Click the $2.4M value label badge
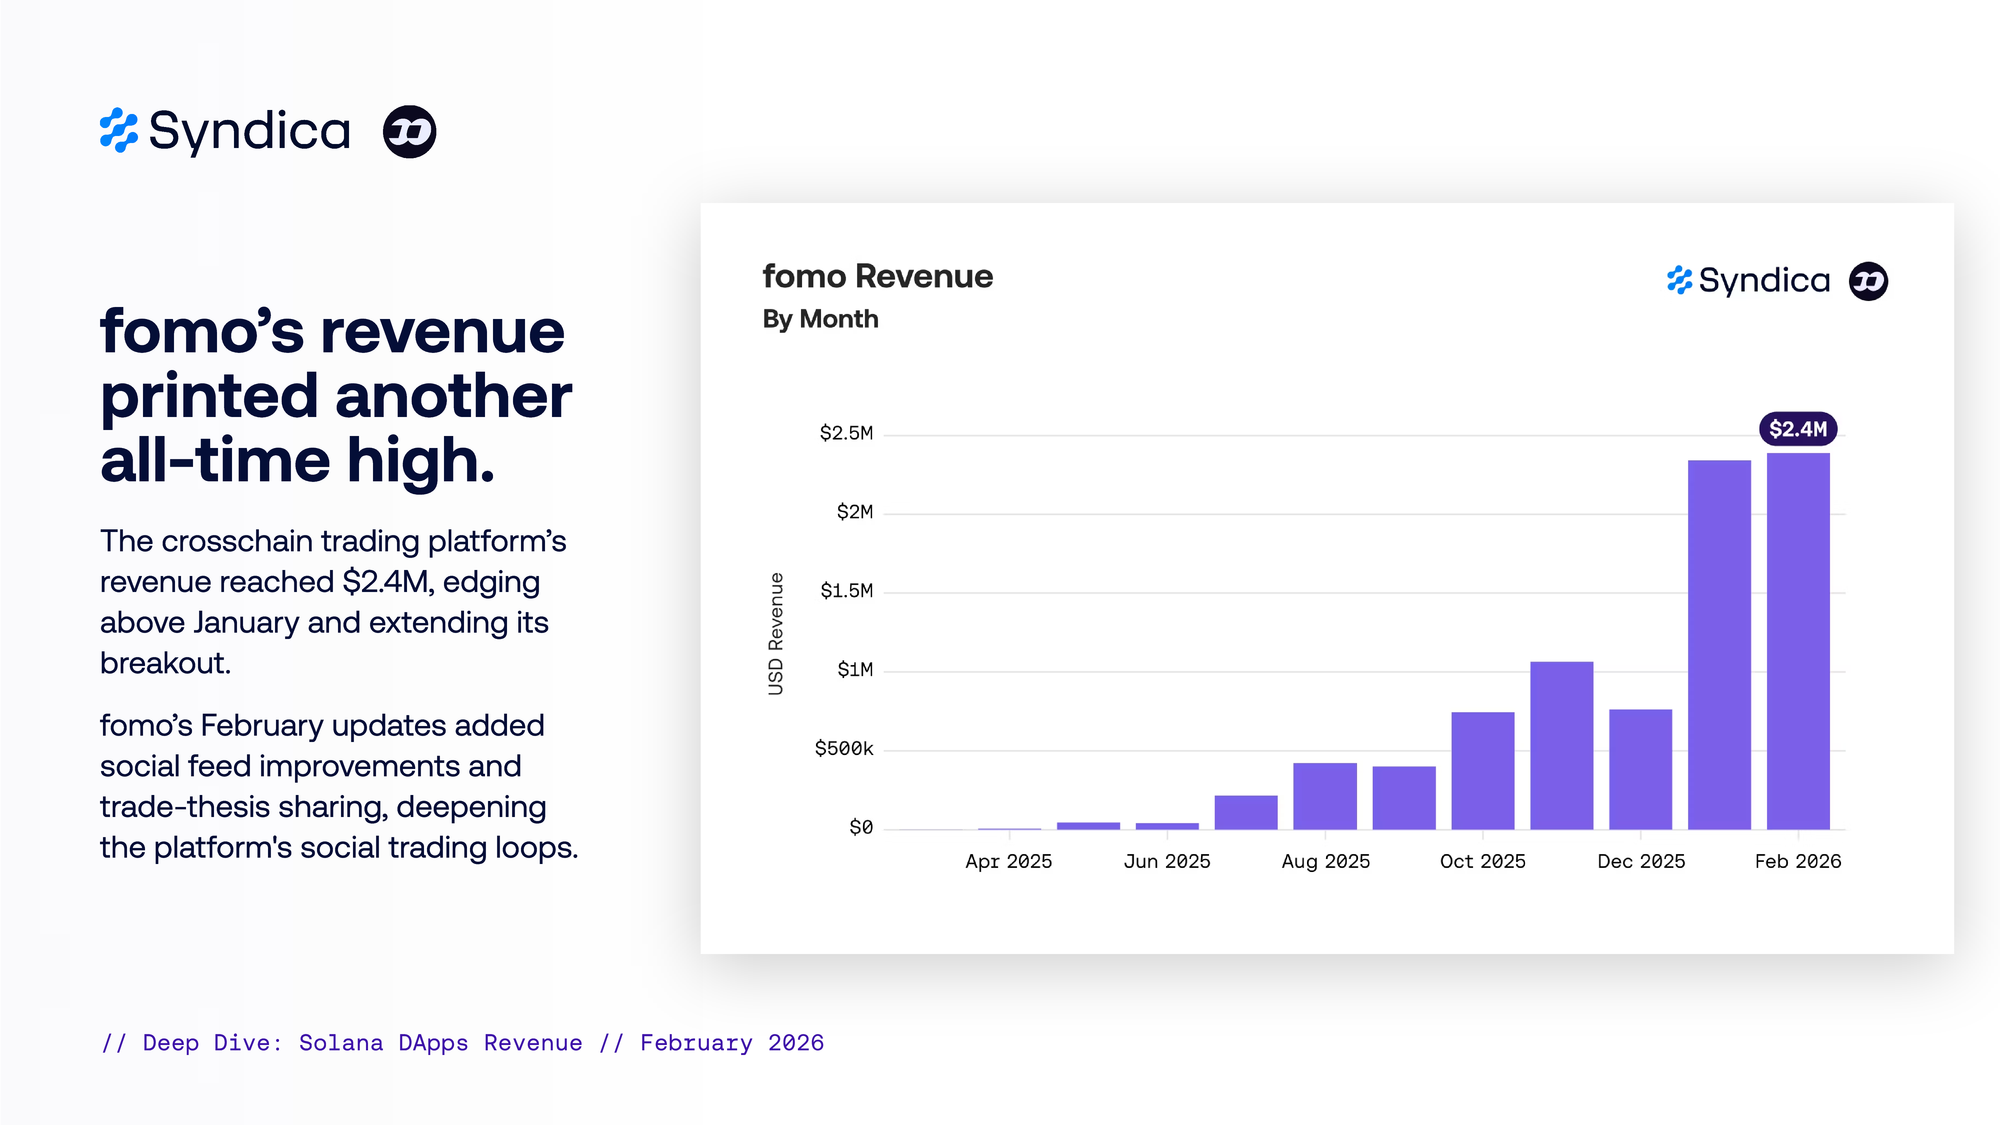2000x1125 pixels. coord(1797,429)
